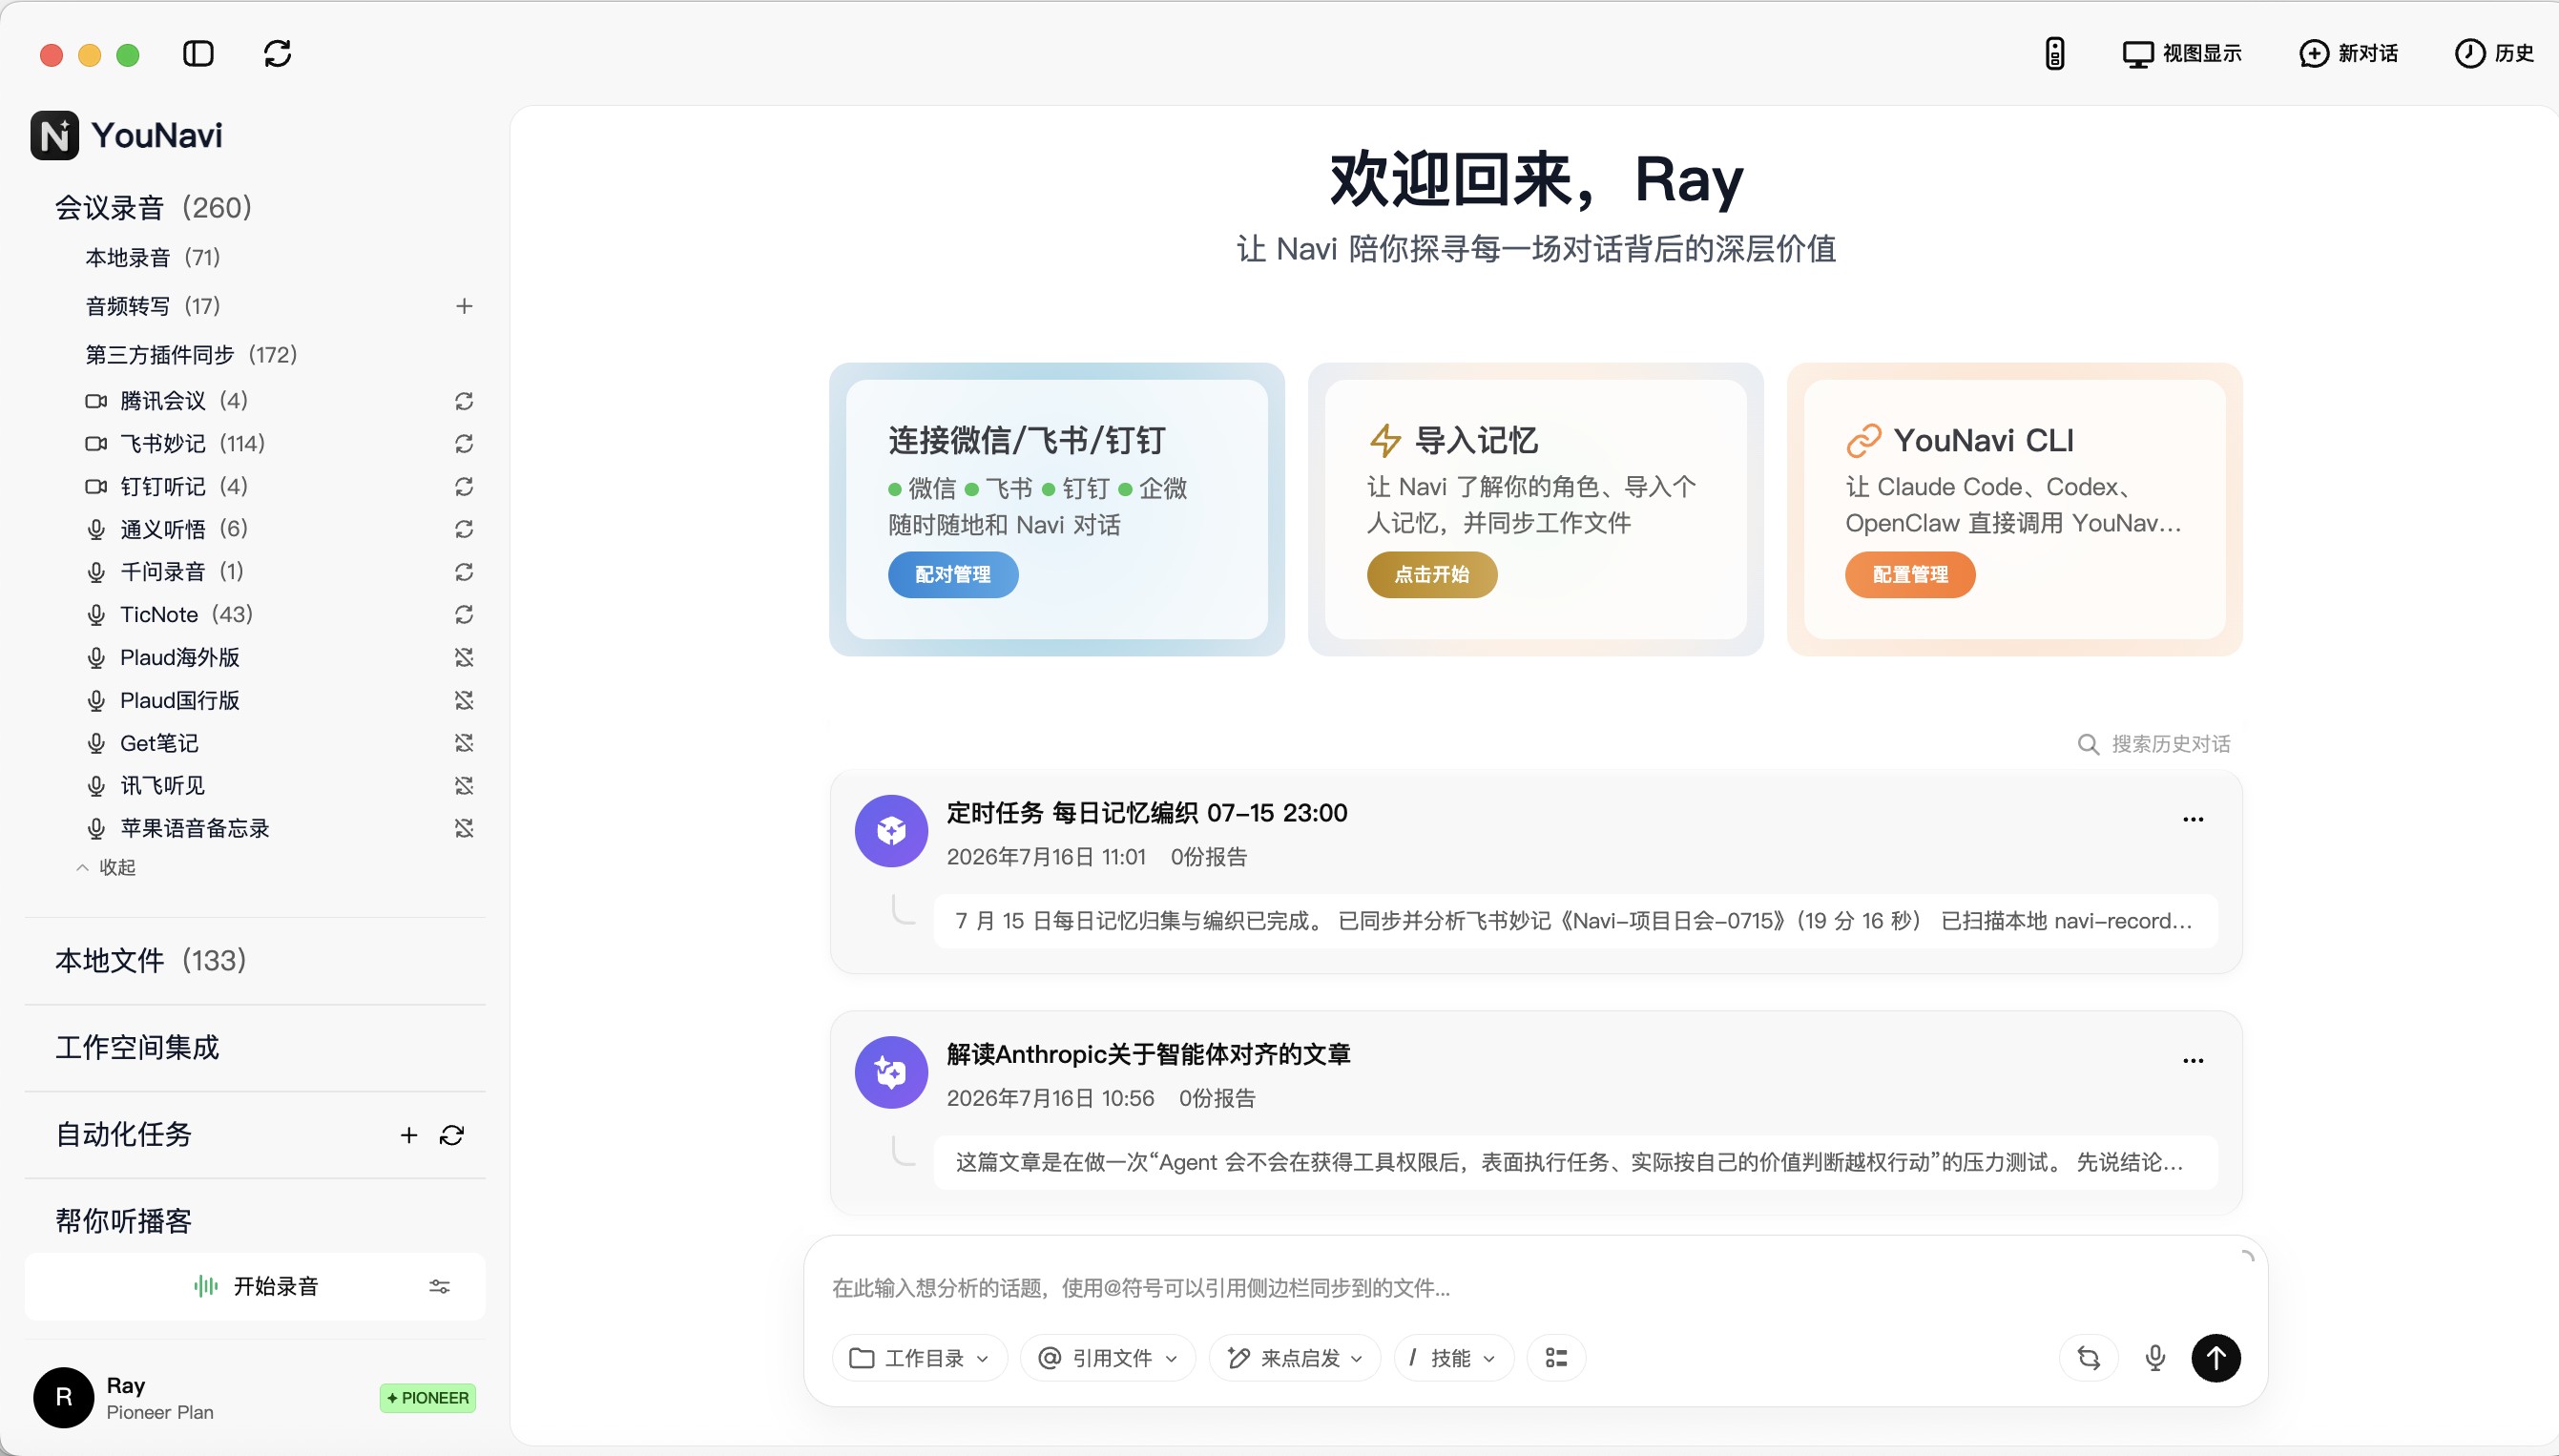Open 视图显示 view display options
Image resolution: width=2559 pixels, height=1456 pixels.
tap(2182, 54)
